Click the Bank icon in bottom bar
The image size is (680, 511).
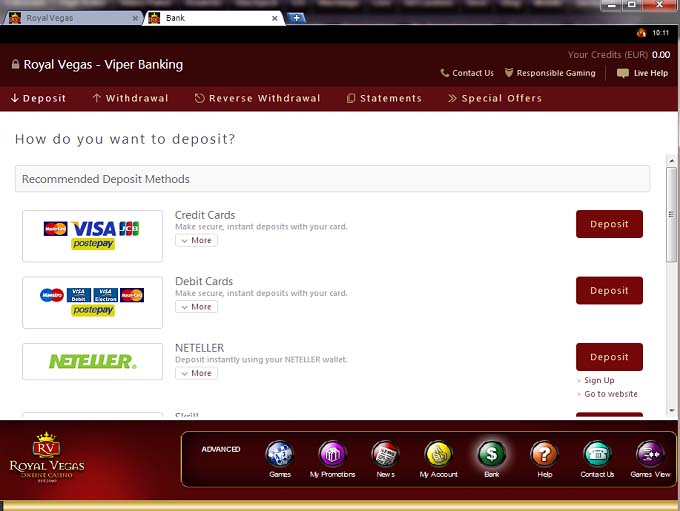click(x=491, y=455)
